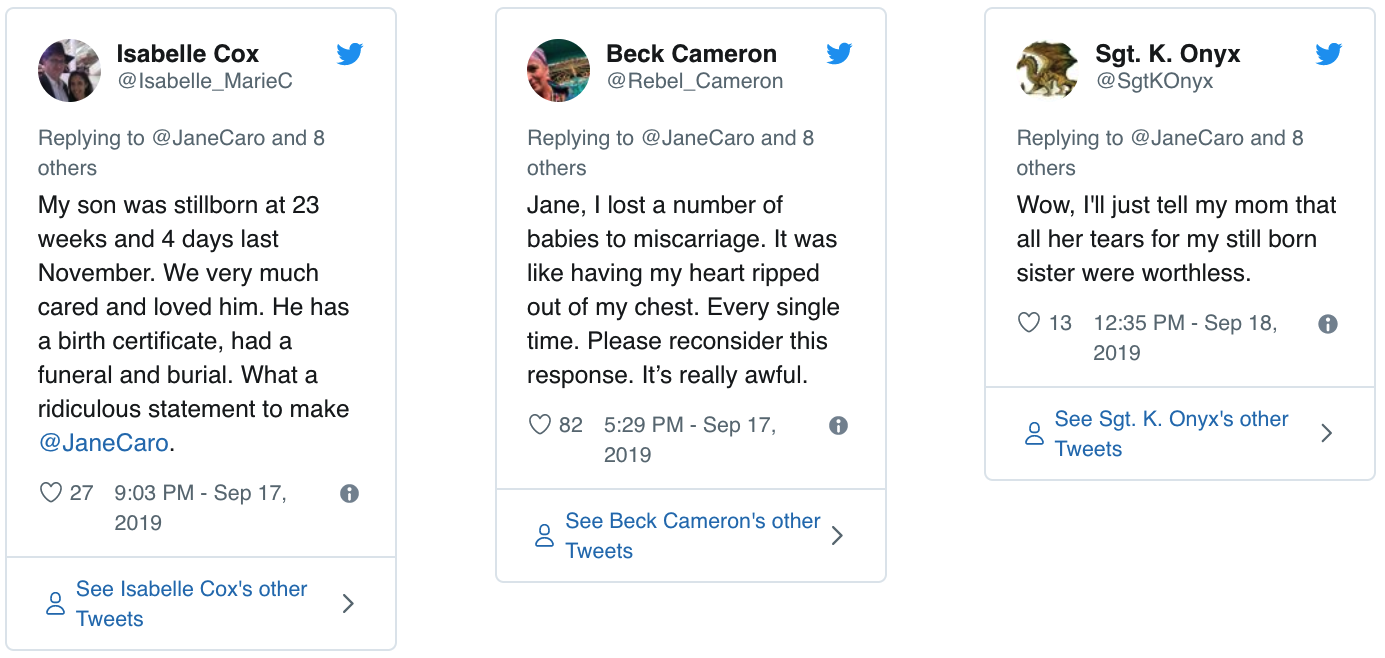The width and height of the screenshot is (1385, 658).
Task: Click Twitter bird icon on Sgt. K. Onyx tweet
Action: [x=1328, y=55]
